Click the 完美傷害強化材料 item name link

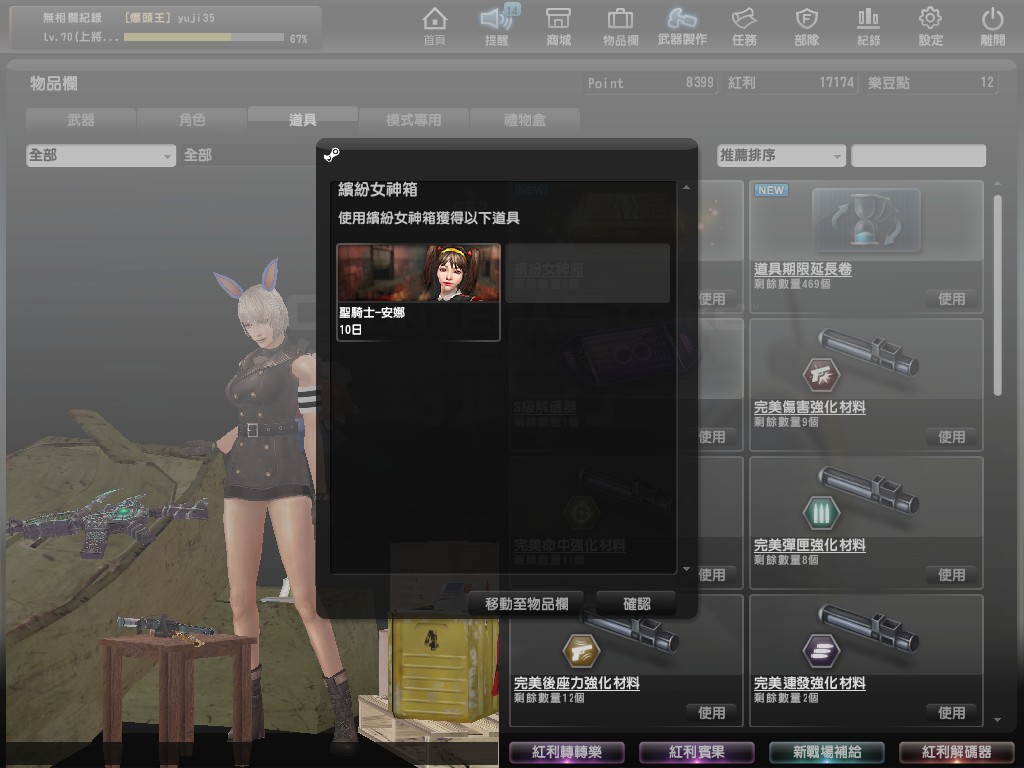coord(810,408)
